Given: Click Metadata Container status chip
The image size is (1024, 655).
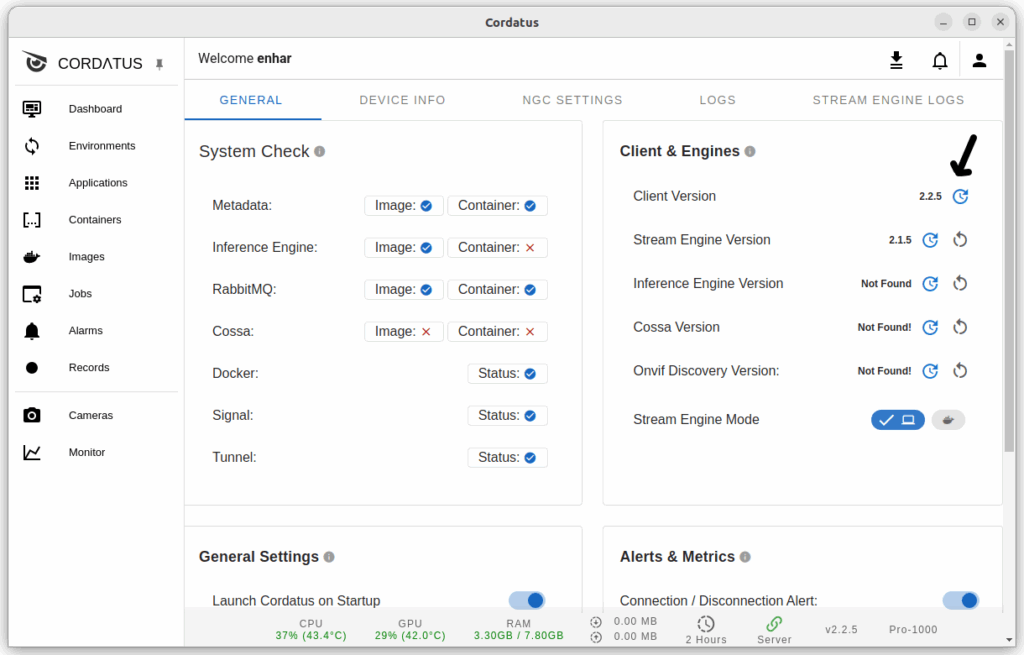Looking at the screenshot, I should 498,206.
